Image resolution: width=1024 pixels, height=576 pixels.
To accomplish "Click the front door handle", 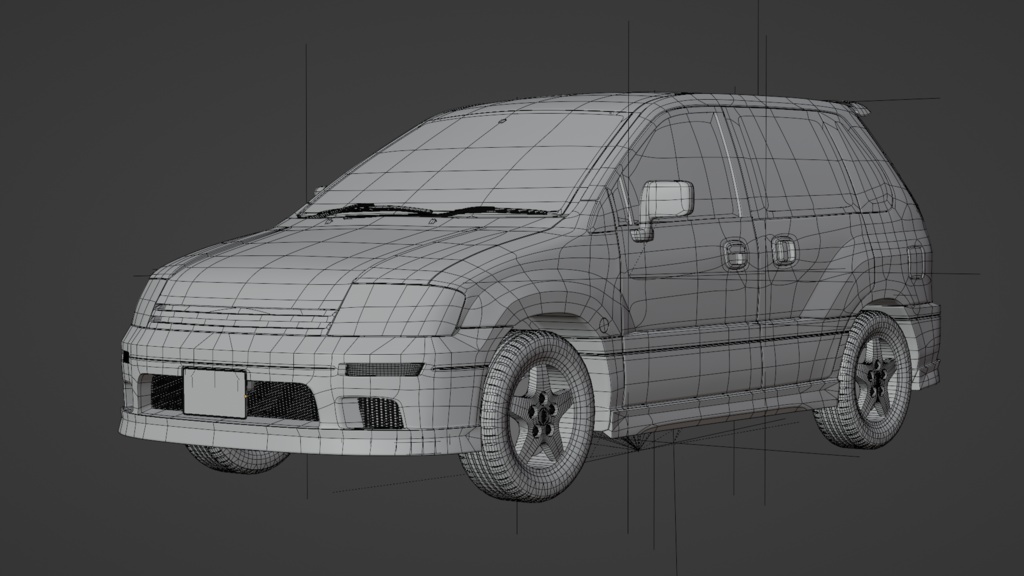I will pos(734,254).
